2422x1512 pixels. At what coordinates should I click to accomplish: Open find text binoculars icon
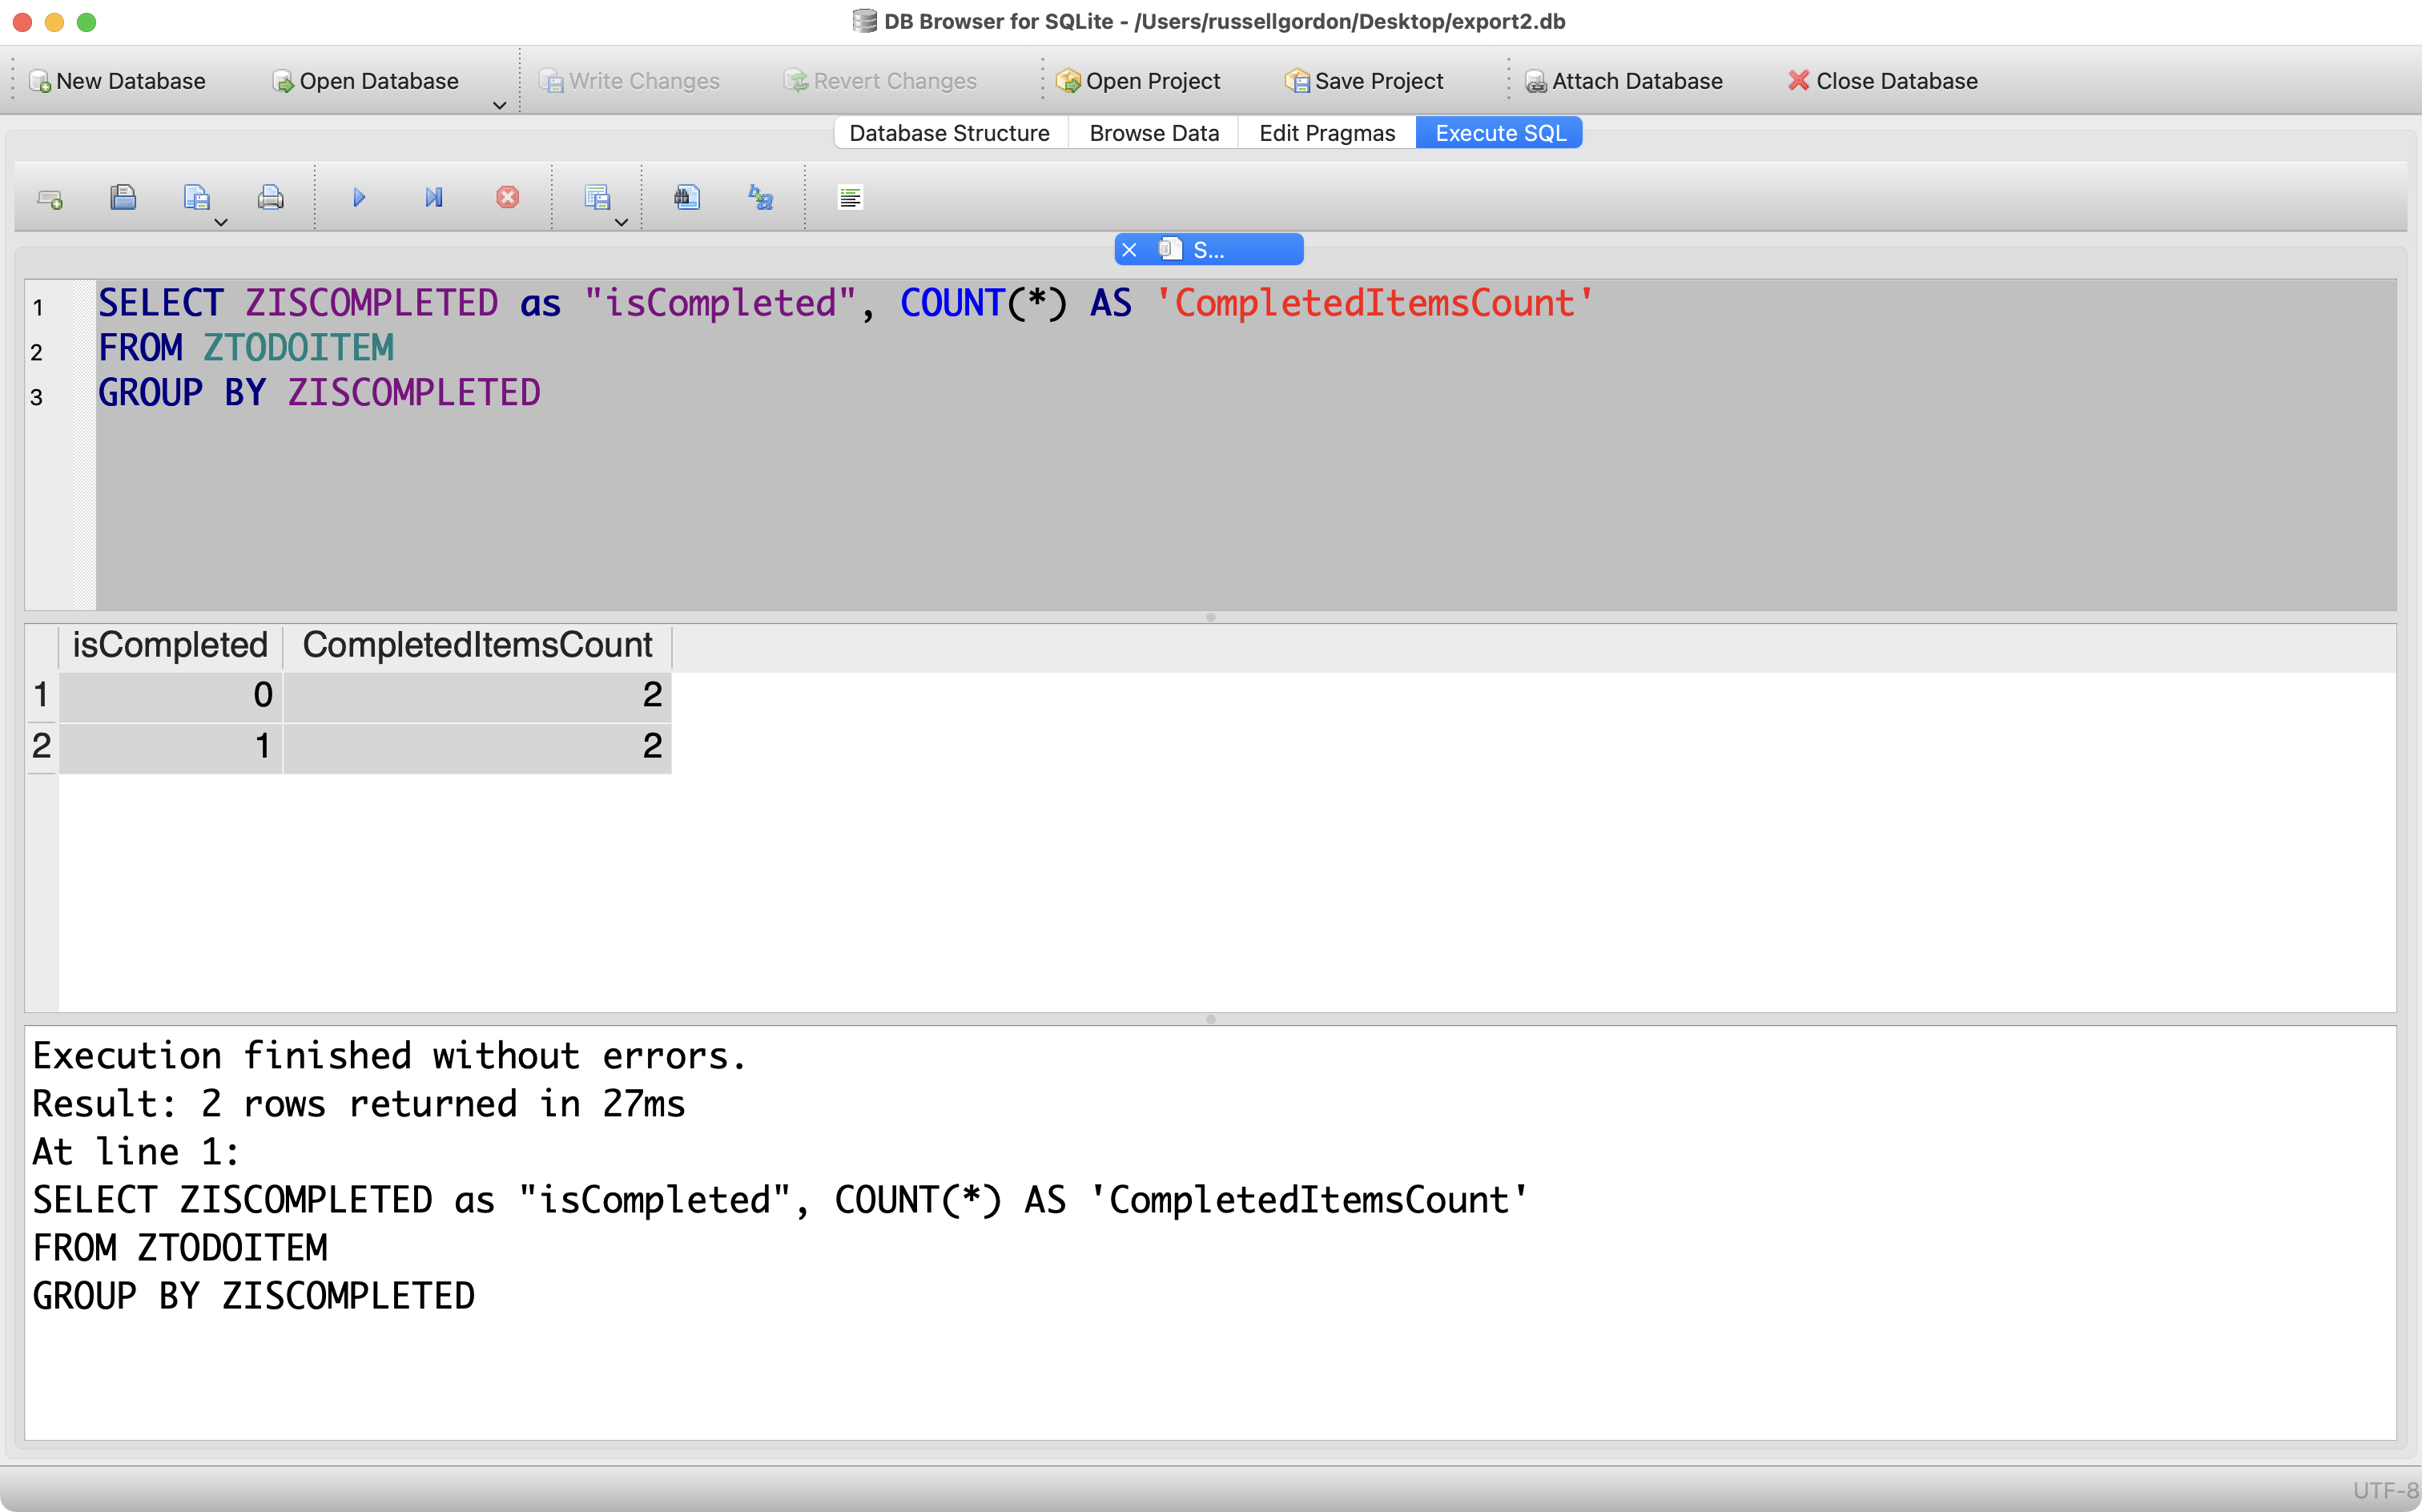(686, 198)
